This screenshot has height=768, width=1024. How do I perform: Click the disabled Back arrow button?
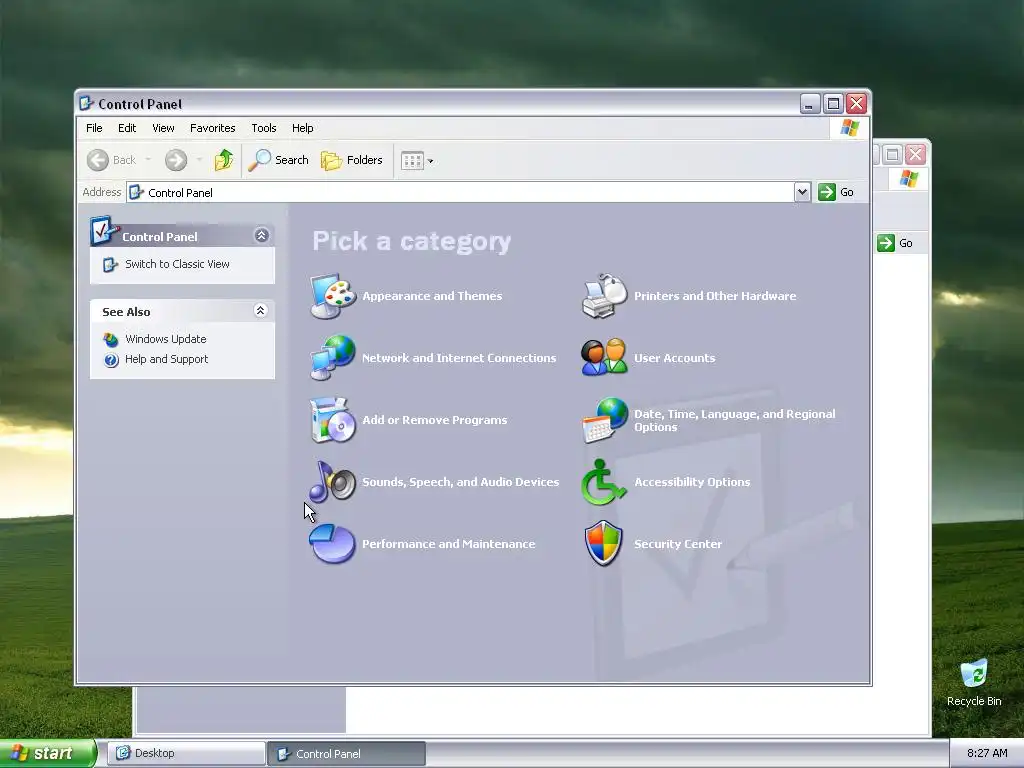(111, 160)
